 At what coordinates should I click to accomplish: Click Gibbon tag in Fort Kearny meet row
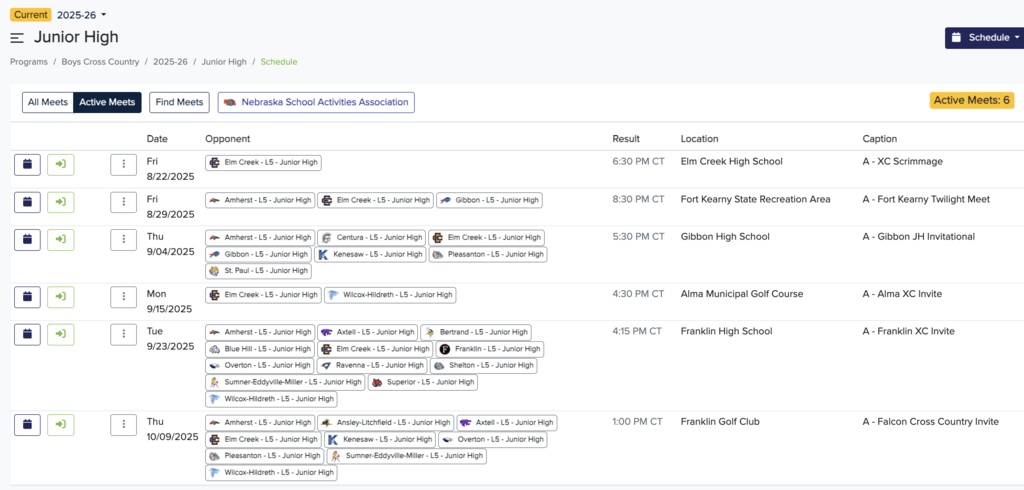point(489,201)
